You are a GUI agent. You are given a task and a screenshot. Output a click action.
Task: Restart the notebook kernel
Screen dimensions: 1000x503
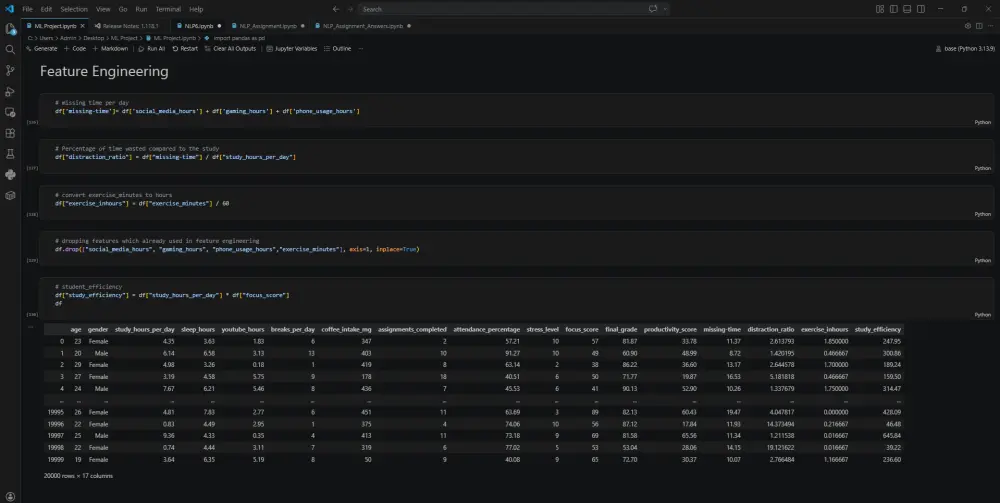tap(185, 48)
